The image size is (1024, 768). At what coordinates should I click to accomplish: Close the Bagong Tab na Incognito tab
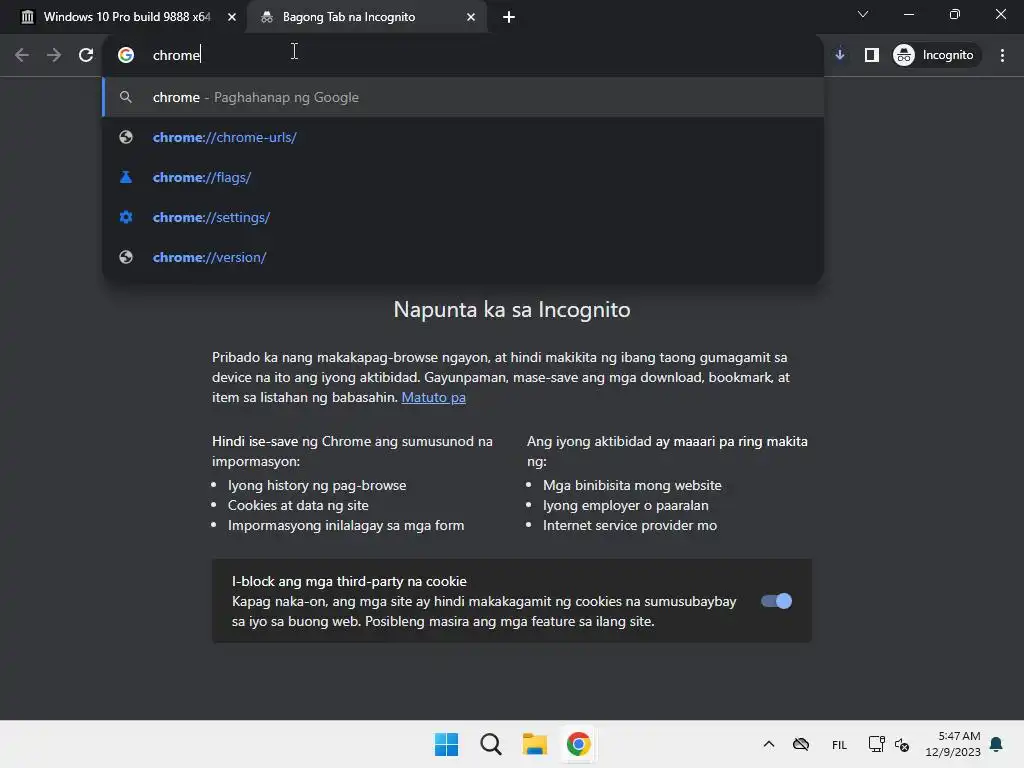[x=471, y=17]
